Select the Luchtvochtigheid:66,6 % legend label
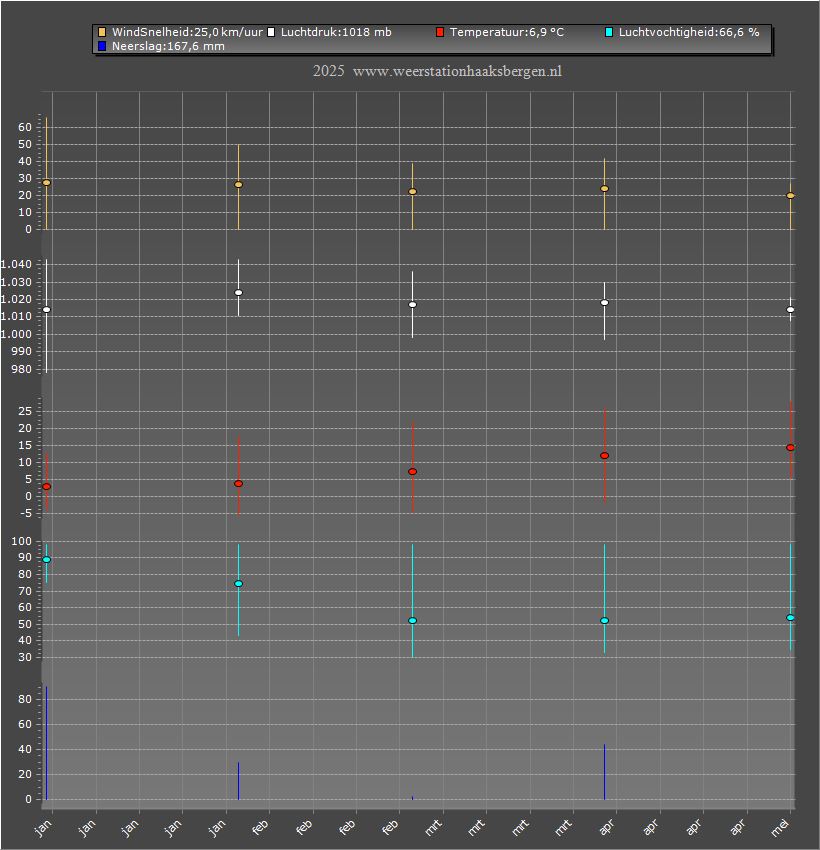Image resolution: width=820 pixels, height=850 pixels. 689,33
